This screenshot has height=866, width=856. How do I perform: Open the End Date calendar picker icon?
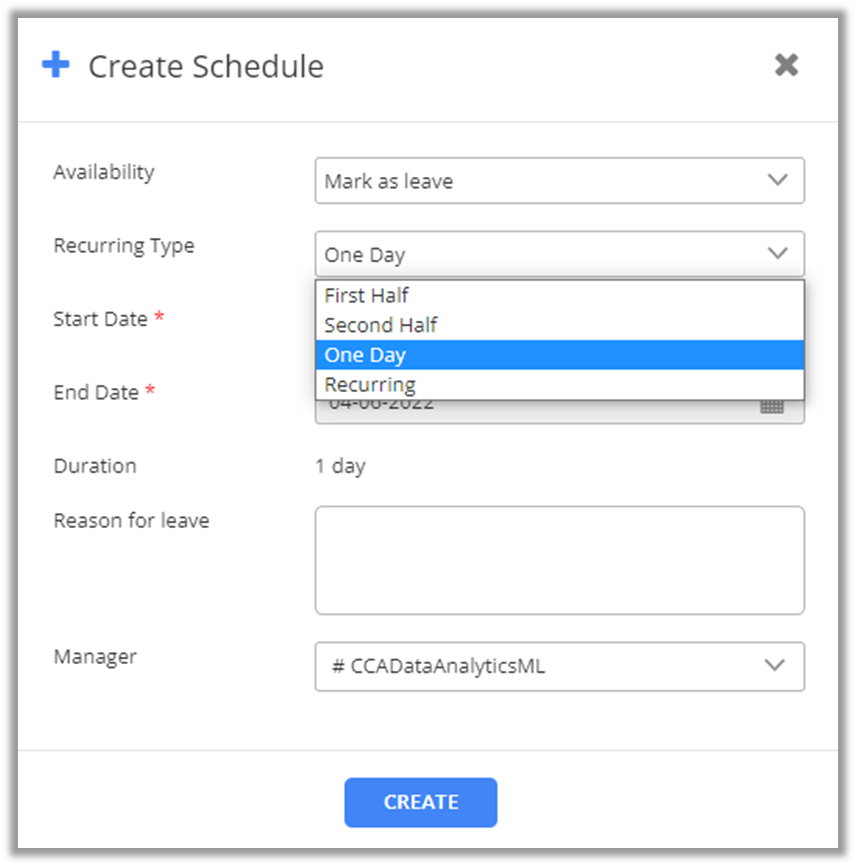[x=771, y=407]
